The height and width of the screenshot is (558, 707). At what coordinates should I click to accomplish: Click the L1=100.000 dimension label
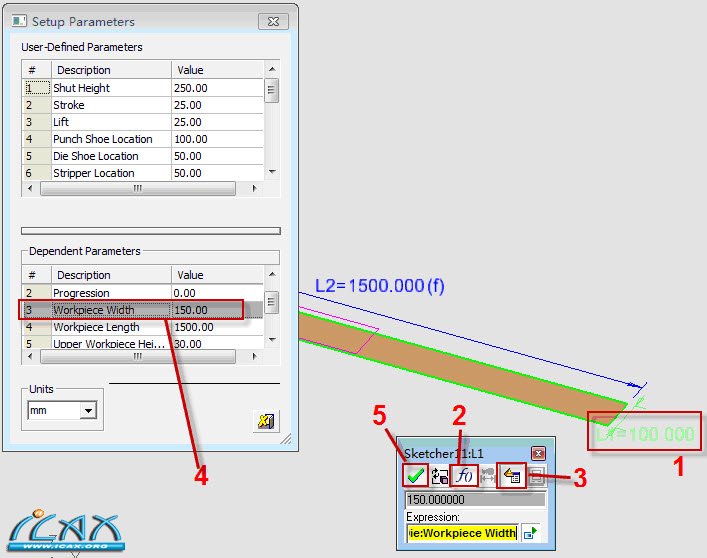click(645, 434)
